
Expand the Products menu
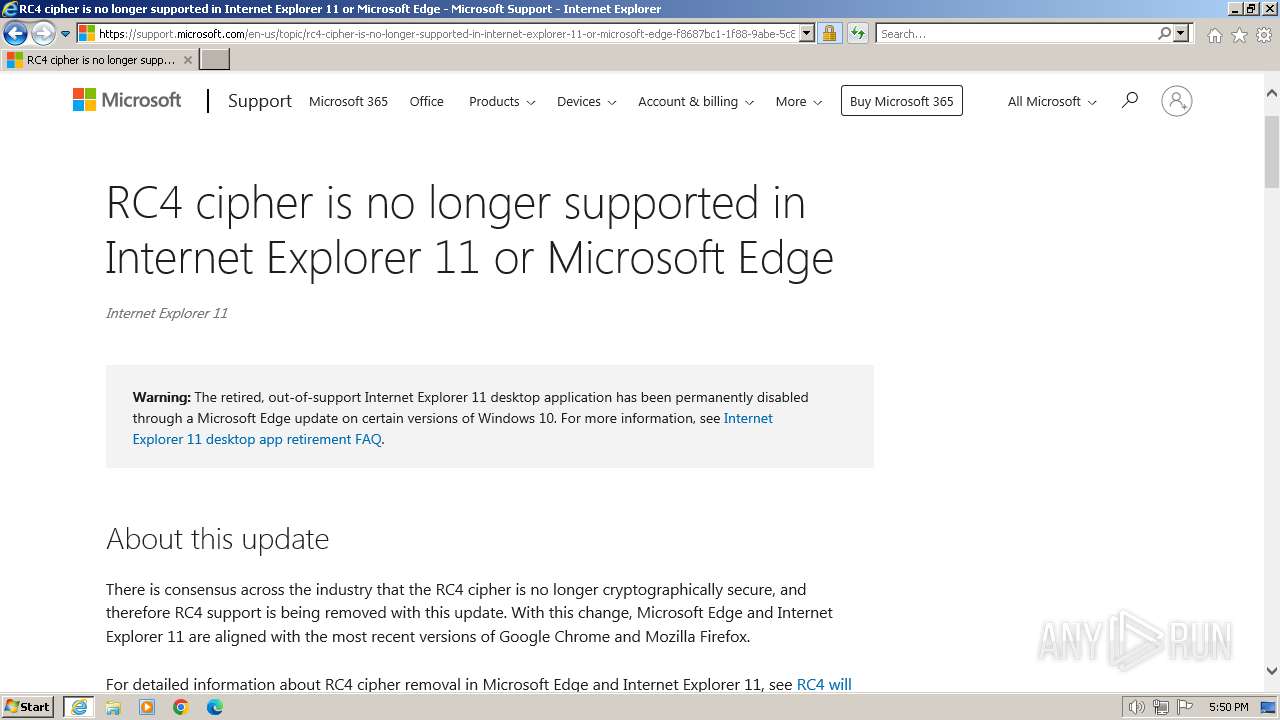tap(502, 101)
